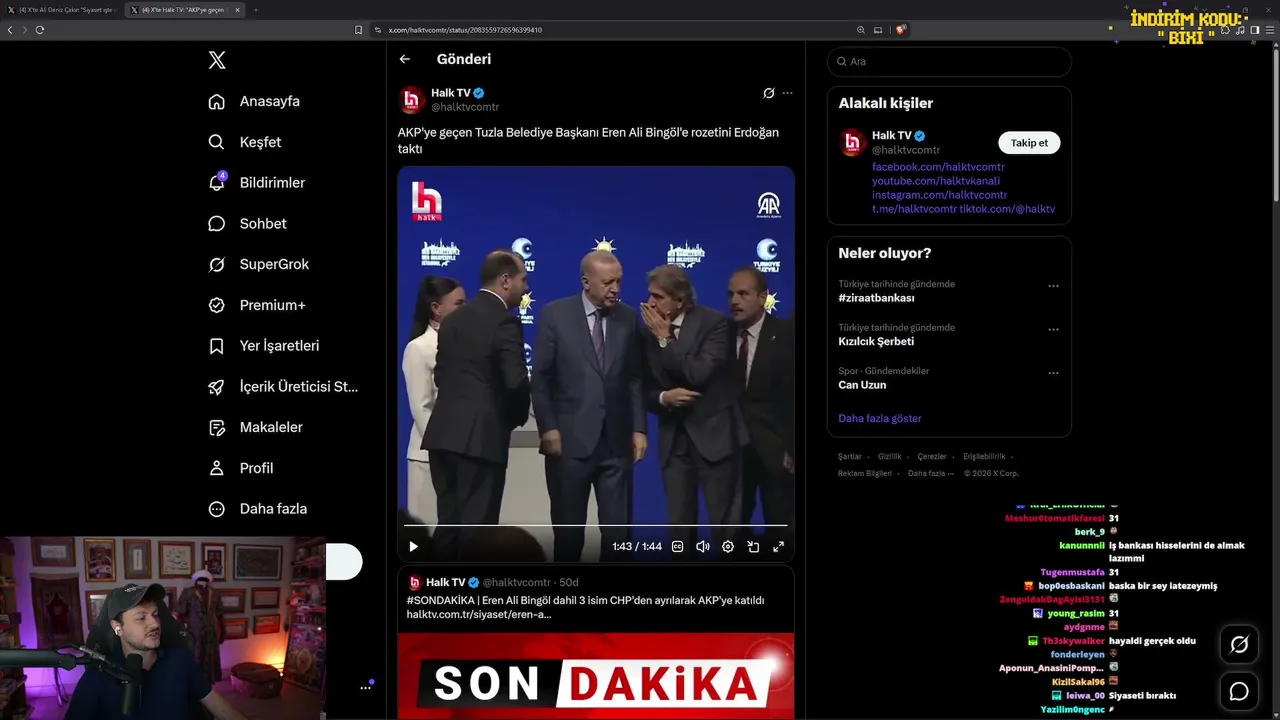The width and height of the screenshot is (1280, 720).
Task: Open instagram.com/halktvcomtr link
Action: (x=940, y=195)
